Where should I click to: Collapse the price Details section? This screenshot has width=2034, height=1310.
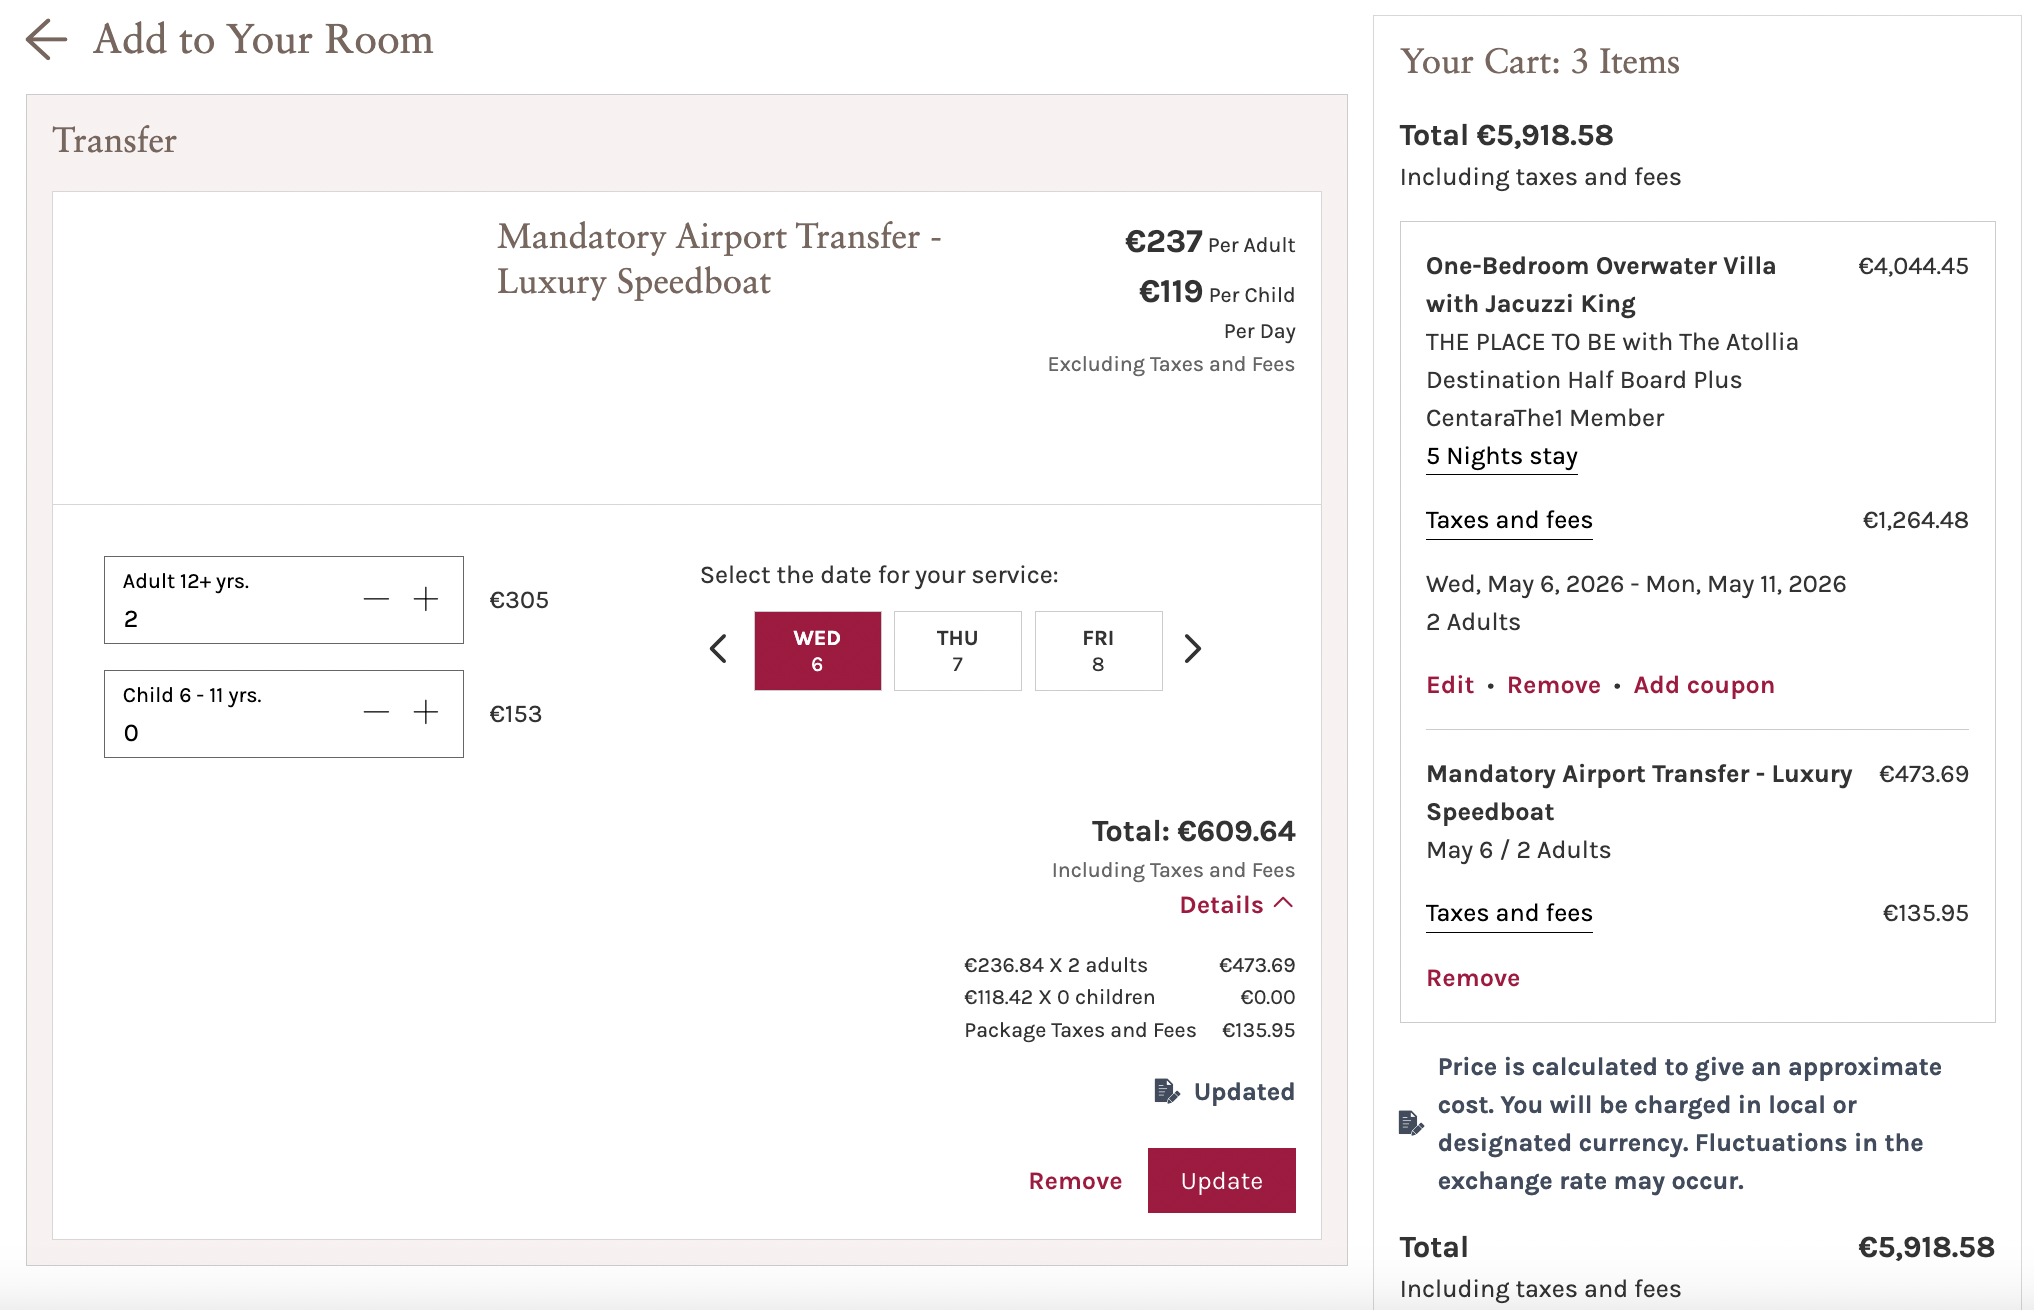coord(1236,905)
